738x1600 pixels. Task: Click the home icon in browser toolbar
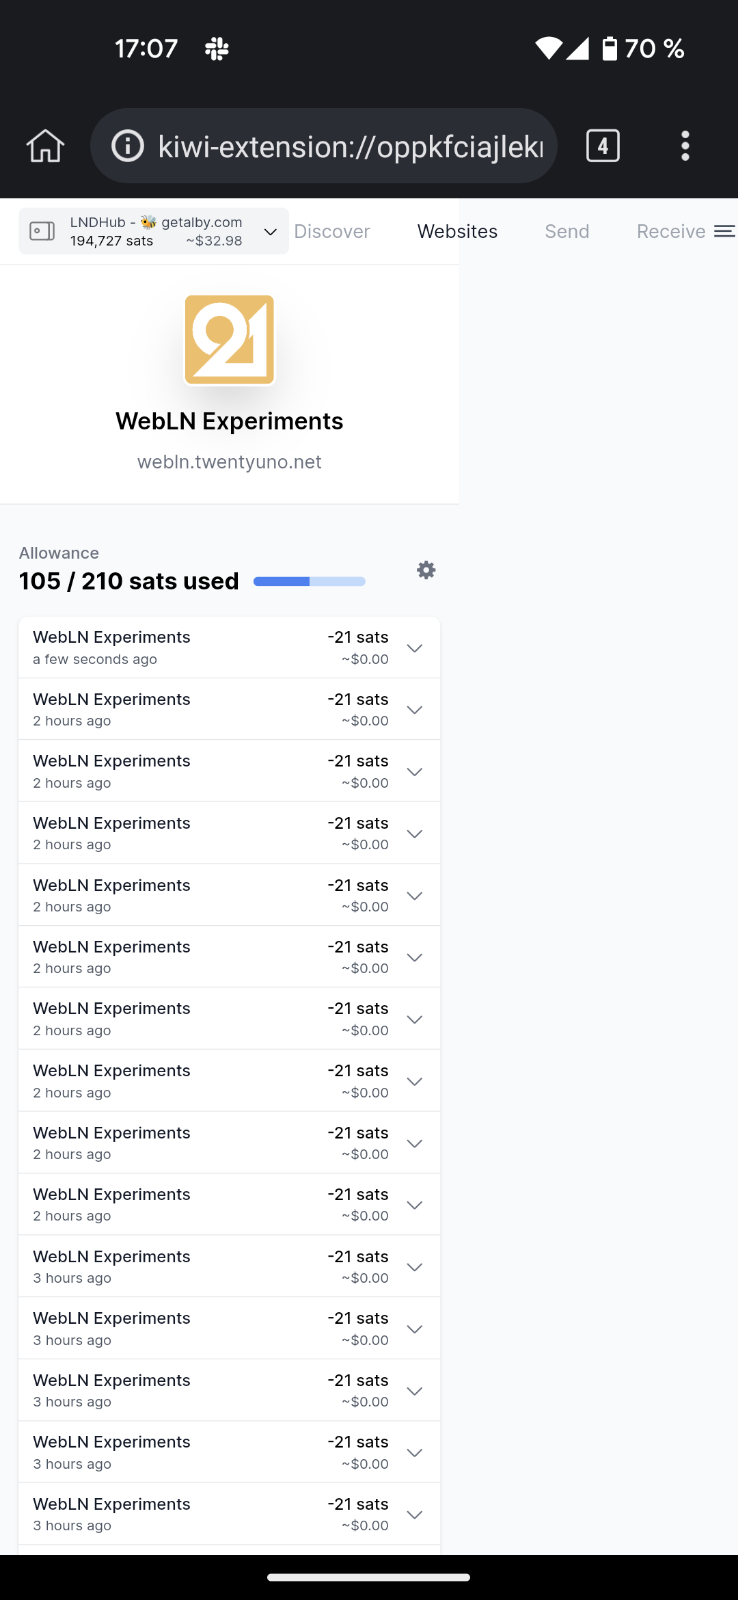tap(44, 145)
